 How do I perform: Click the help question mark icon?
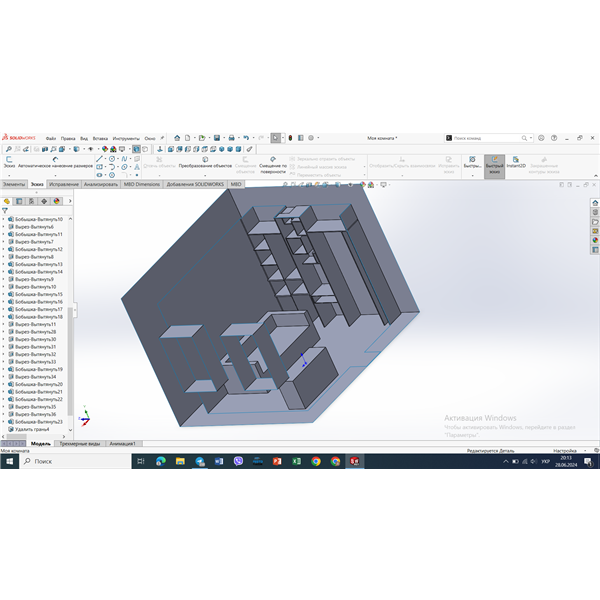[554, 138]
